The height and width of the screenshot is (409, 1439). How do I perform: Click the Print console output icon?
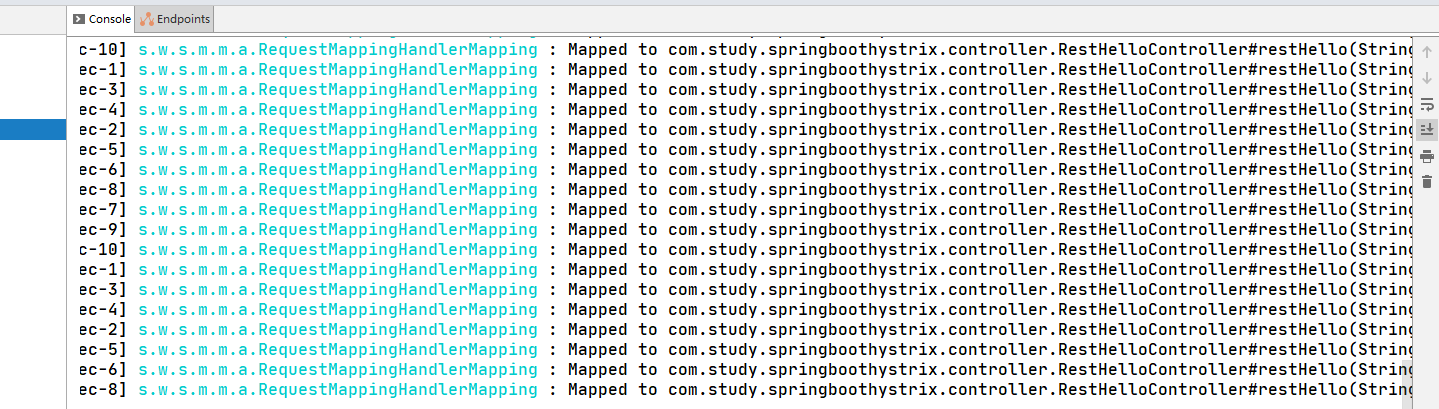tap(1426, 156)
